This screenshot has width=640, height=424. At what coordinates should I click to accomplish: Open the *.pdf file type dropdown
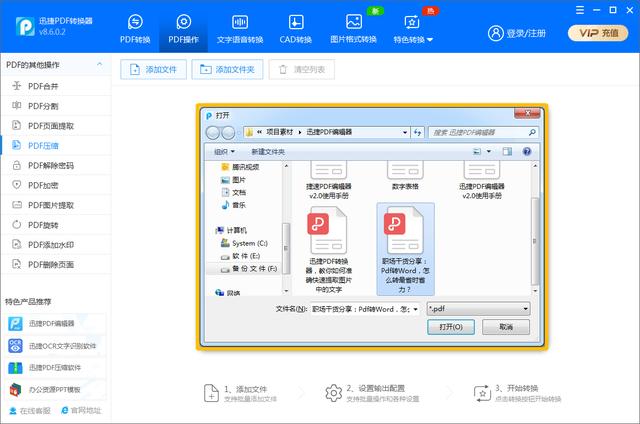pos(478,309)
